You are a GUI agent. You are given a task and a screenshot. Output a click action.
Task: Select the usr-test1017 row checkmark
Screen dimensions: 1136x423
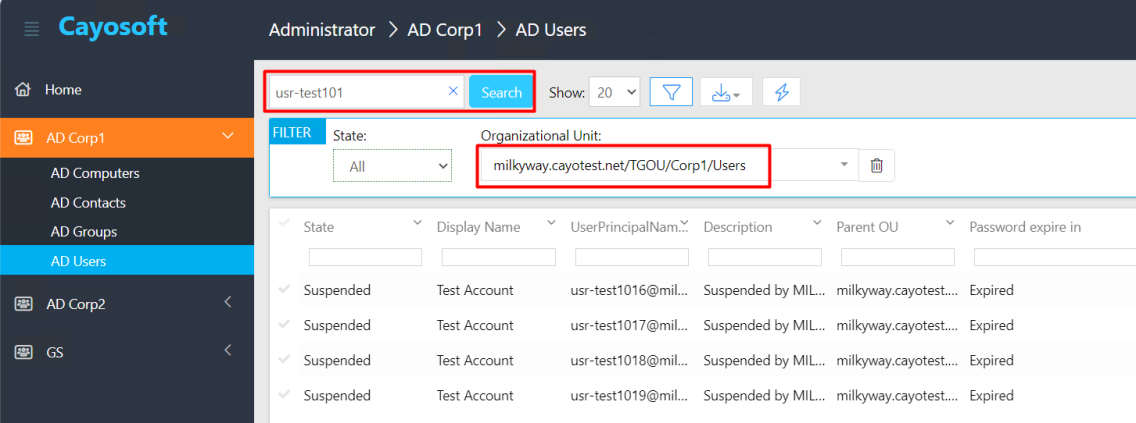click(x=285, y=324)
